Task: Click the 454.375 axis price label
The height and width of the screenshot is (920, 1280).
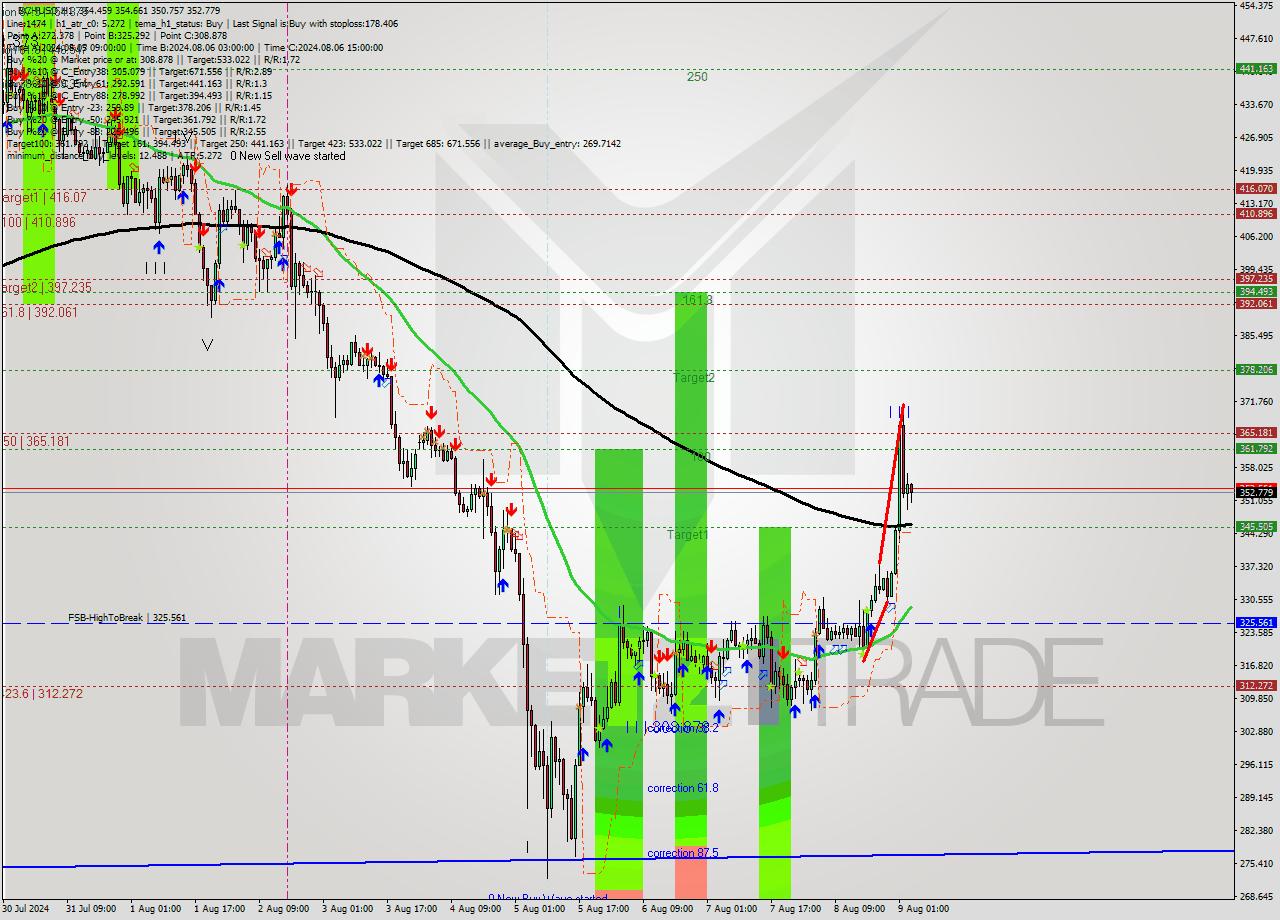Action: point(1256,5)
